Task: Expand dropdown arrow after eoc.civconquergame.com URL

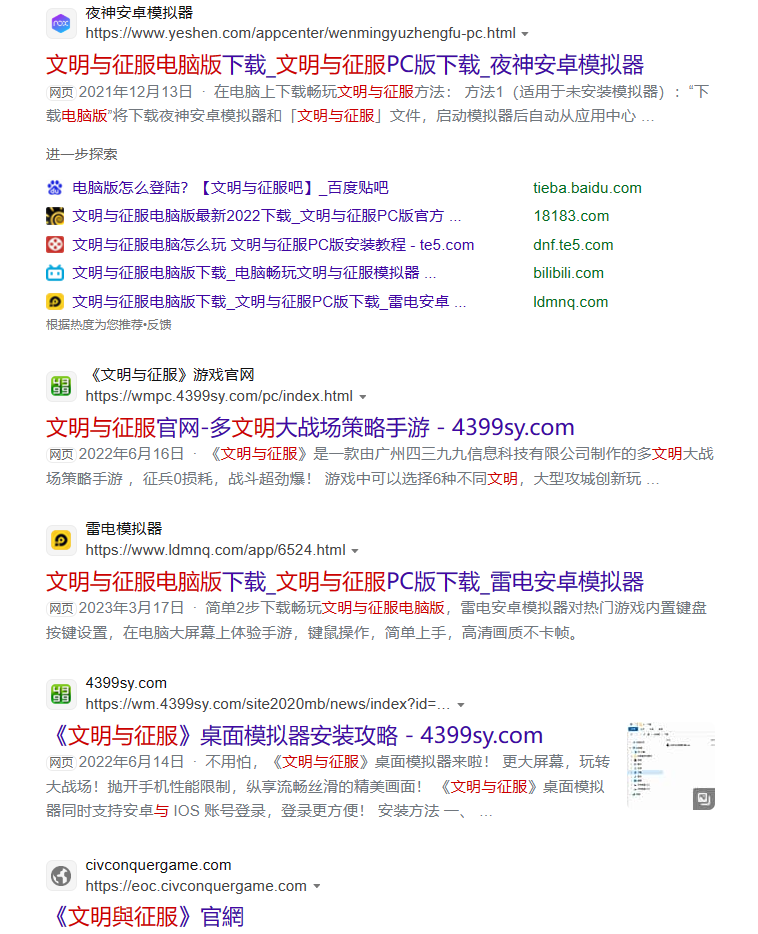Action: point(317,886)
